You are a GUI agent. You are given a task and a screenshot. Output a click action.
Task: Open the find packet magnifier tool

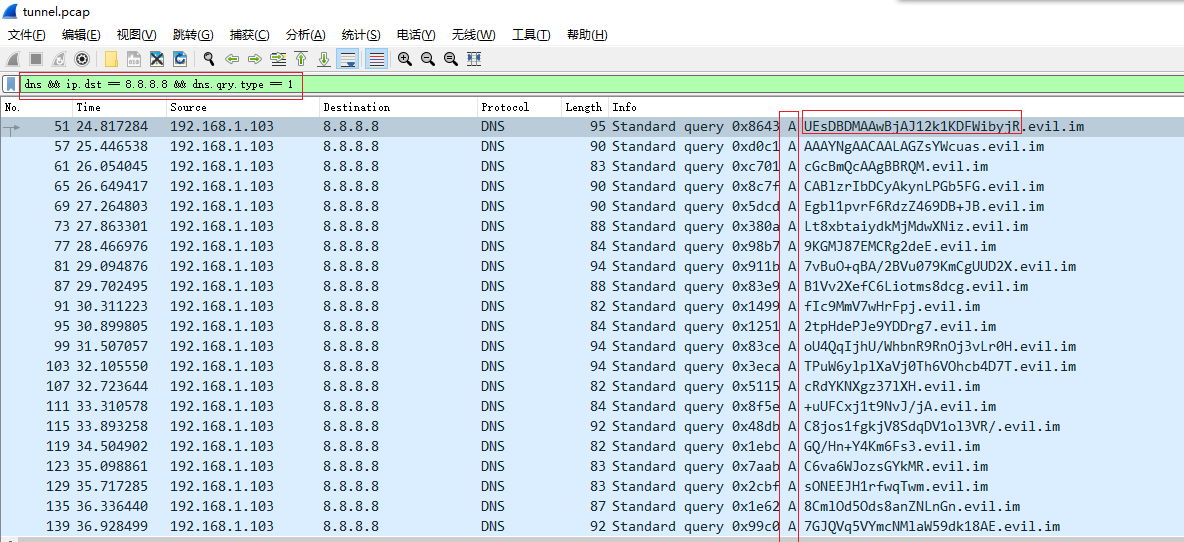[x=209, y=59]
